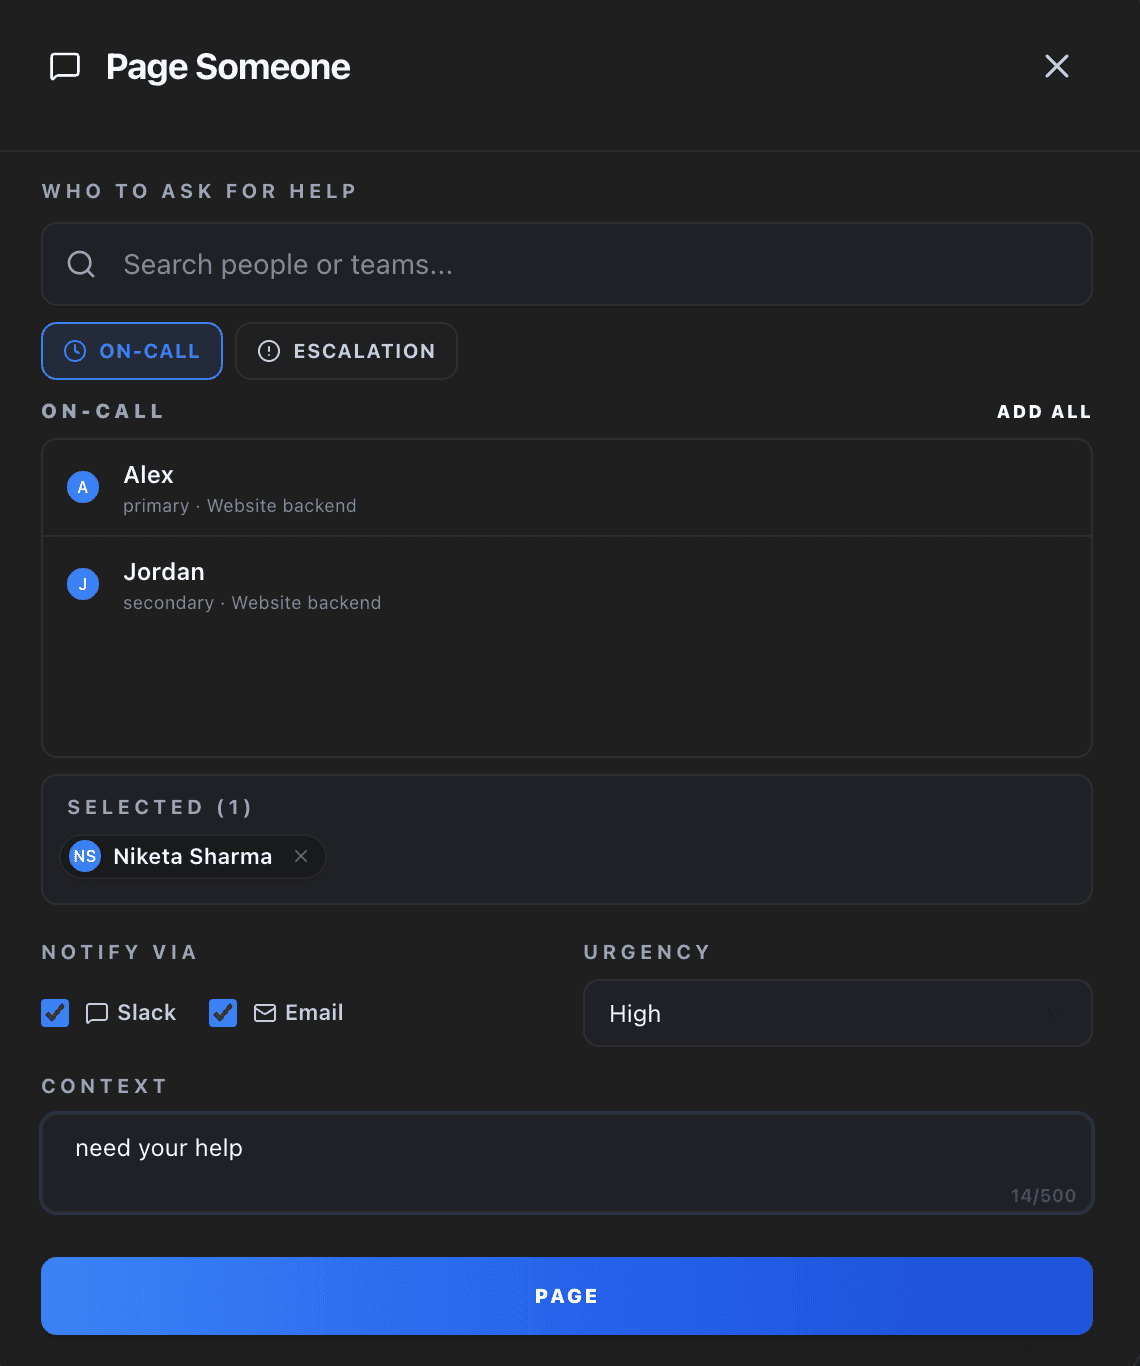This screenshot has height=1366, width=1140.
Task: Click ADD ALL to select every on-call responder
Action: tap(1044, 411)
